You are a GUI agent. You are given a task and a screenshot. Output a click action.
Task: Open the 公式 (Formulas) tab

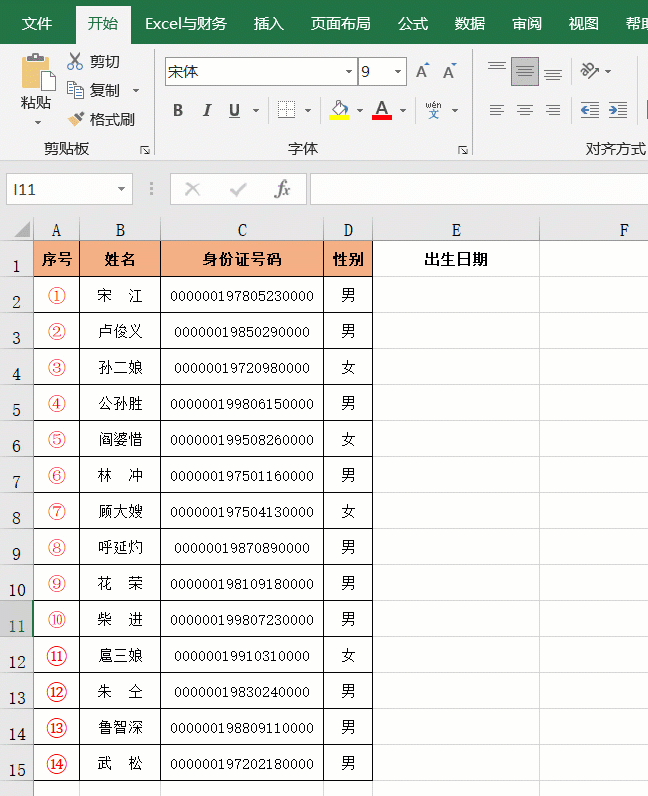point(412,23)
